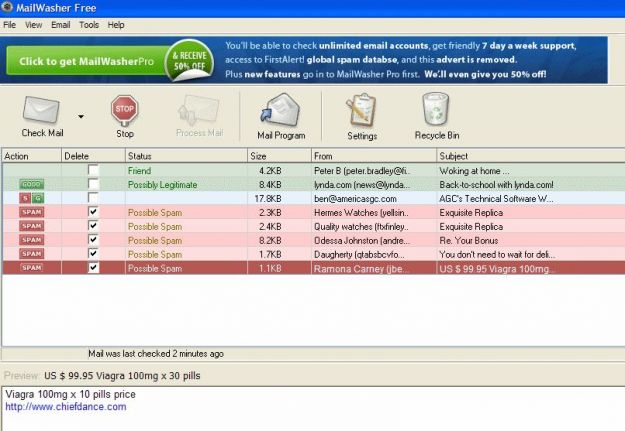Open the Email menu
This screenshot has height=431, width=625.
[x=61, y=25]
